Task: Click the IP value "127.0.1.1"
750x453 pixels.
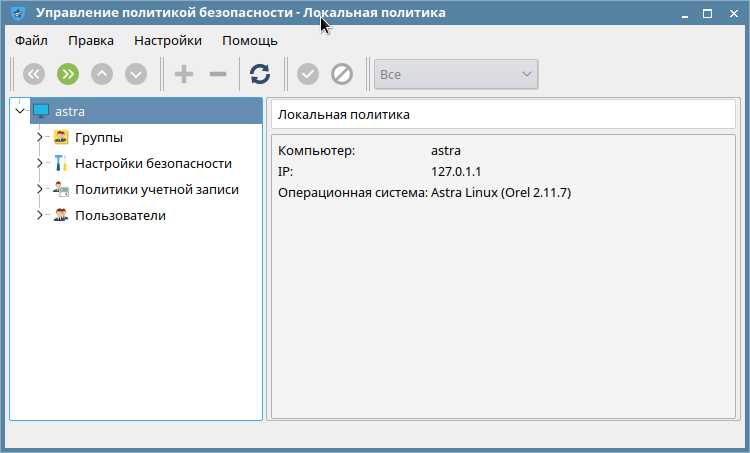Action: (456, 171)
